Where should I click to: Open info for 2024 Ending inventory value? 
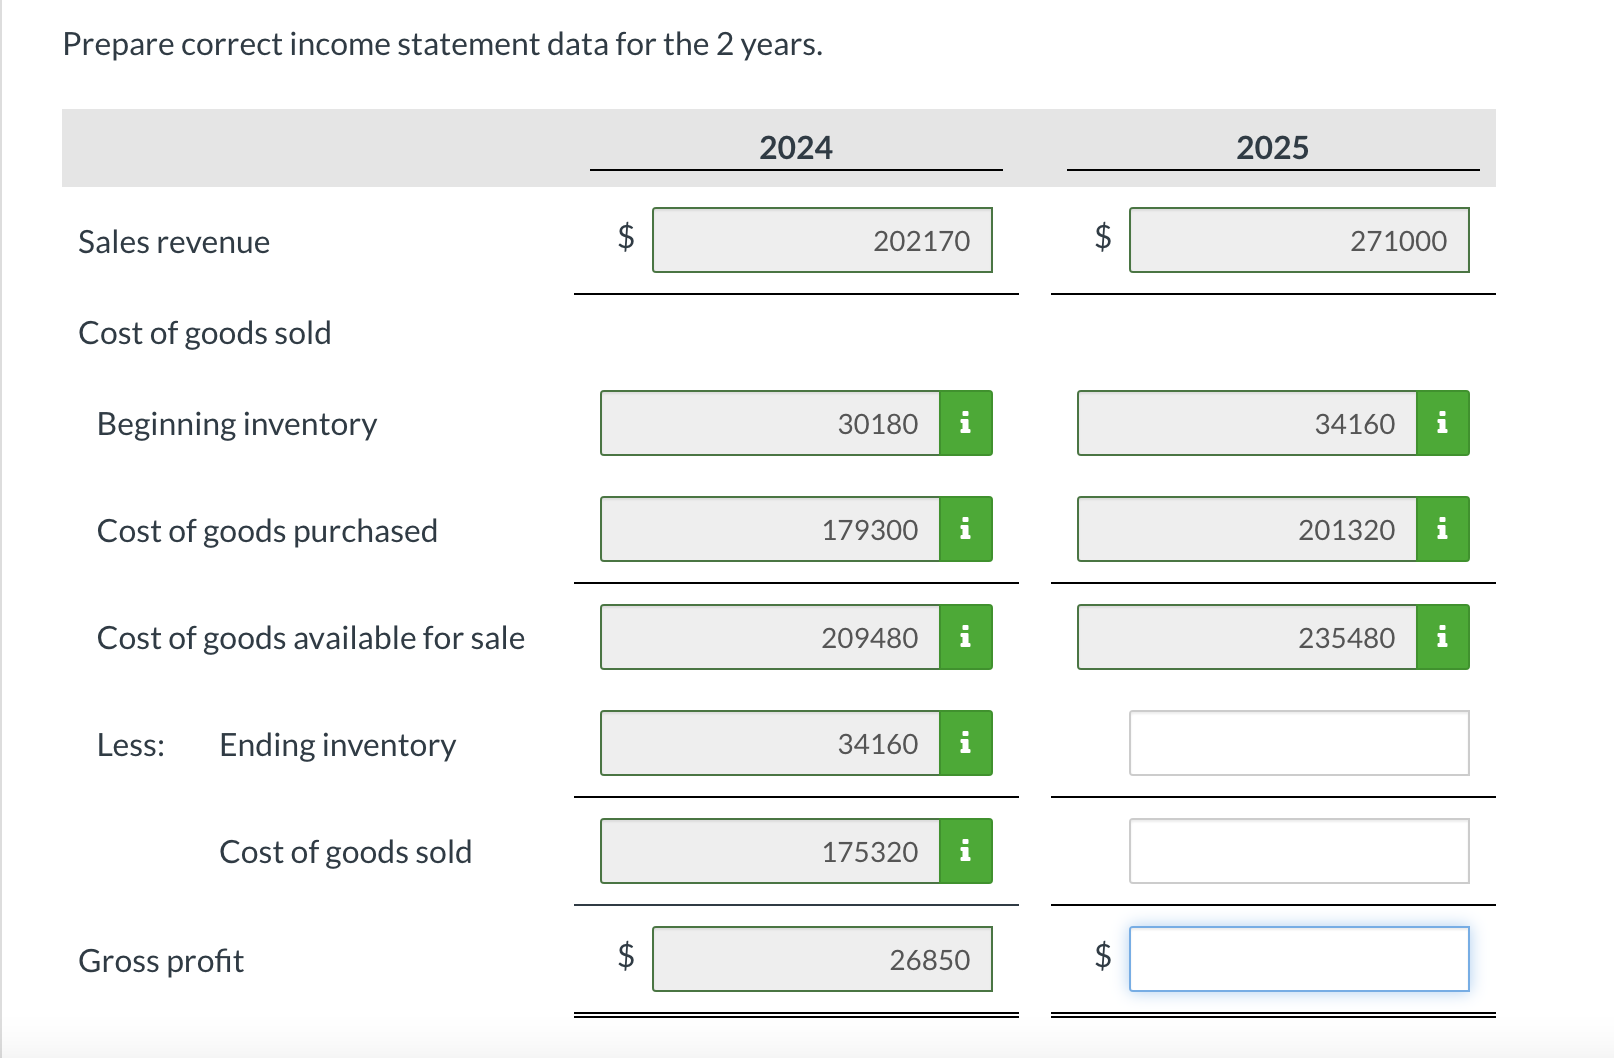coord(965,743)
